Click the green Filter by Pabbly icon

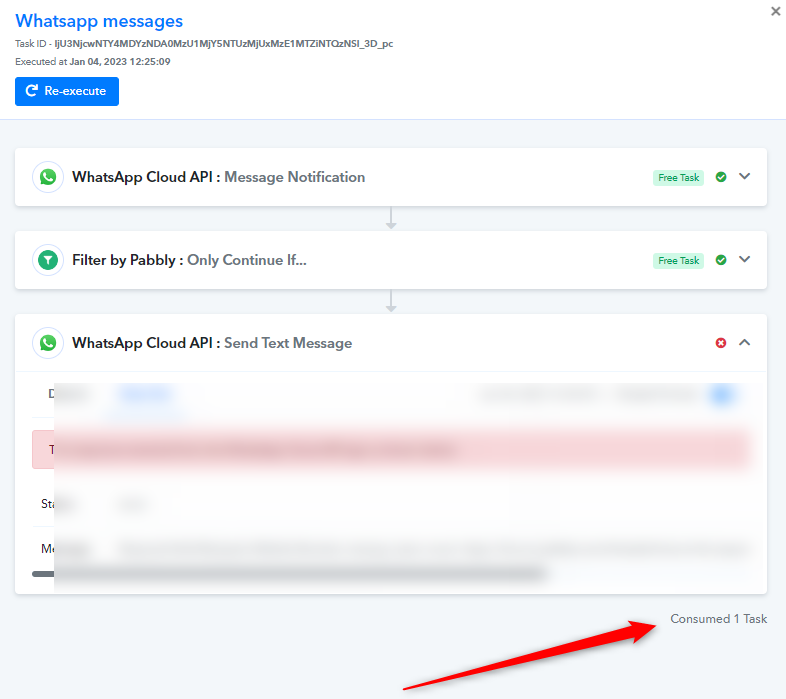point(48,260)
